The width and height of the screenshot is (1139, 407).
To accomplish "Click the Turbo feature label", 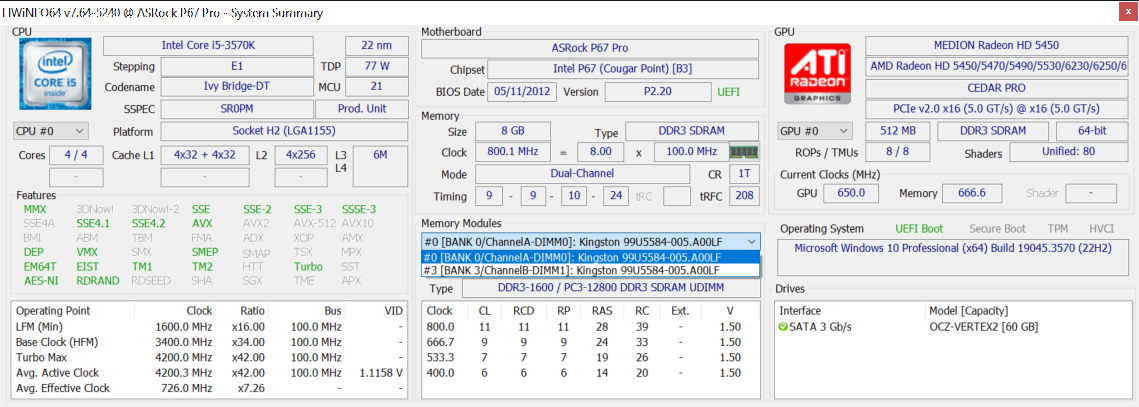I will tap(307, 266).
